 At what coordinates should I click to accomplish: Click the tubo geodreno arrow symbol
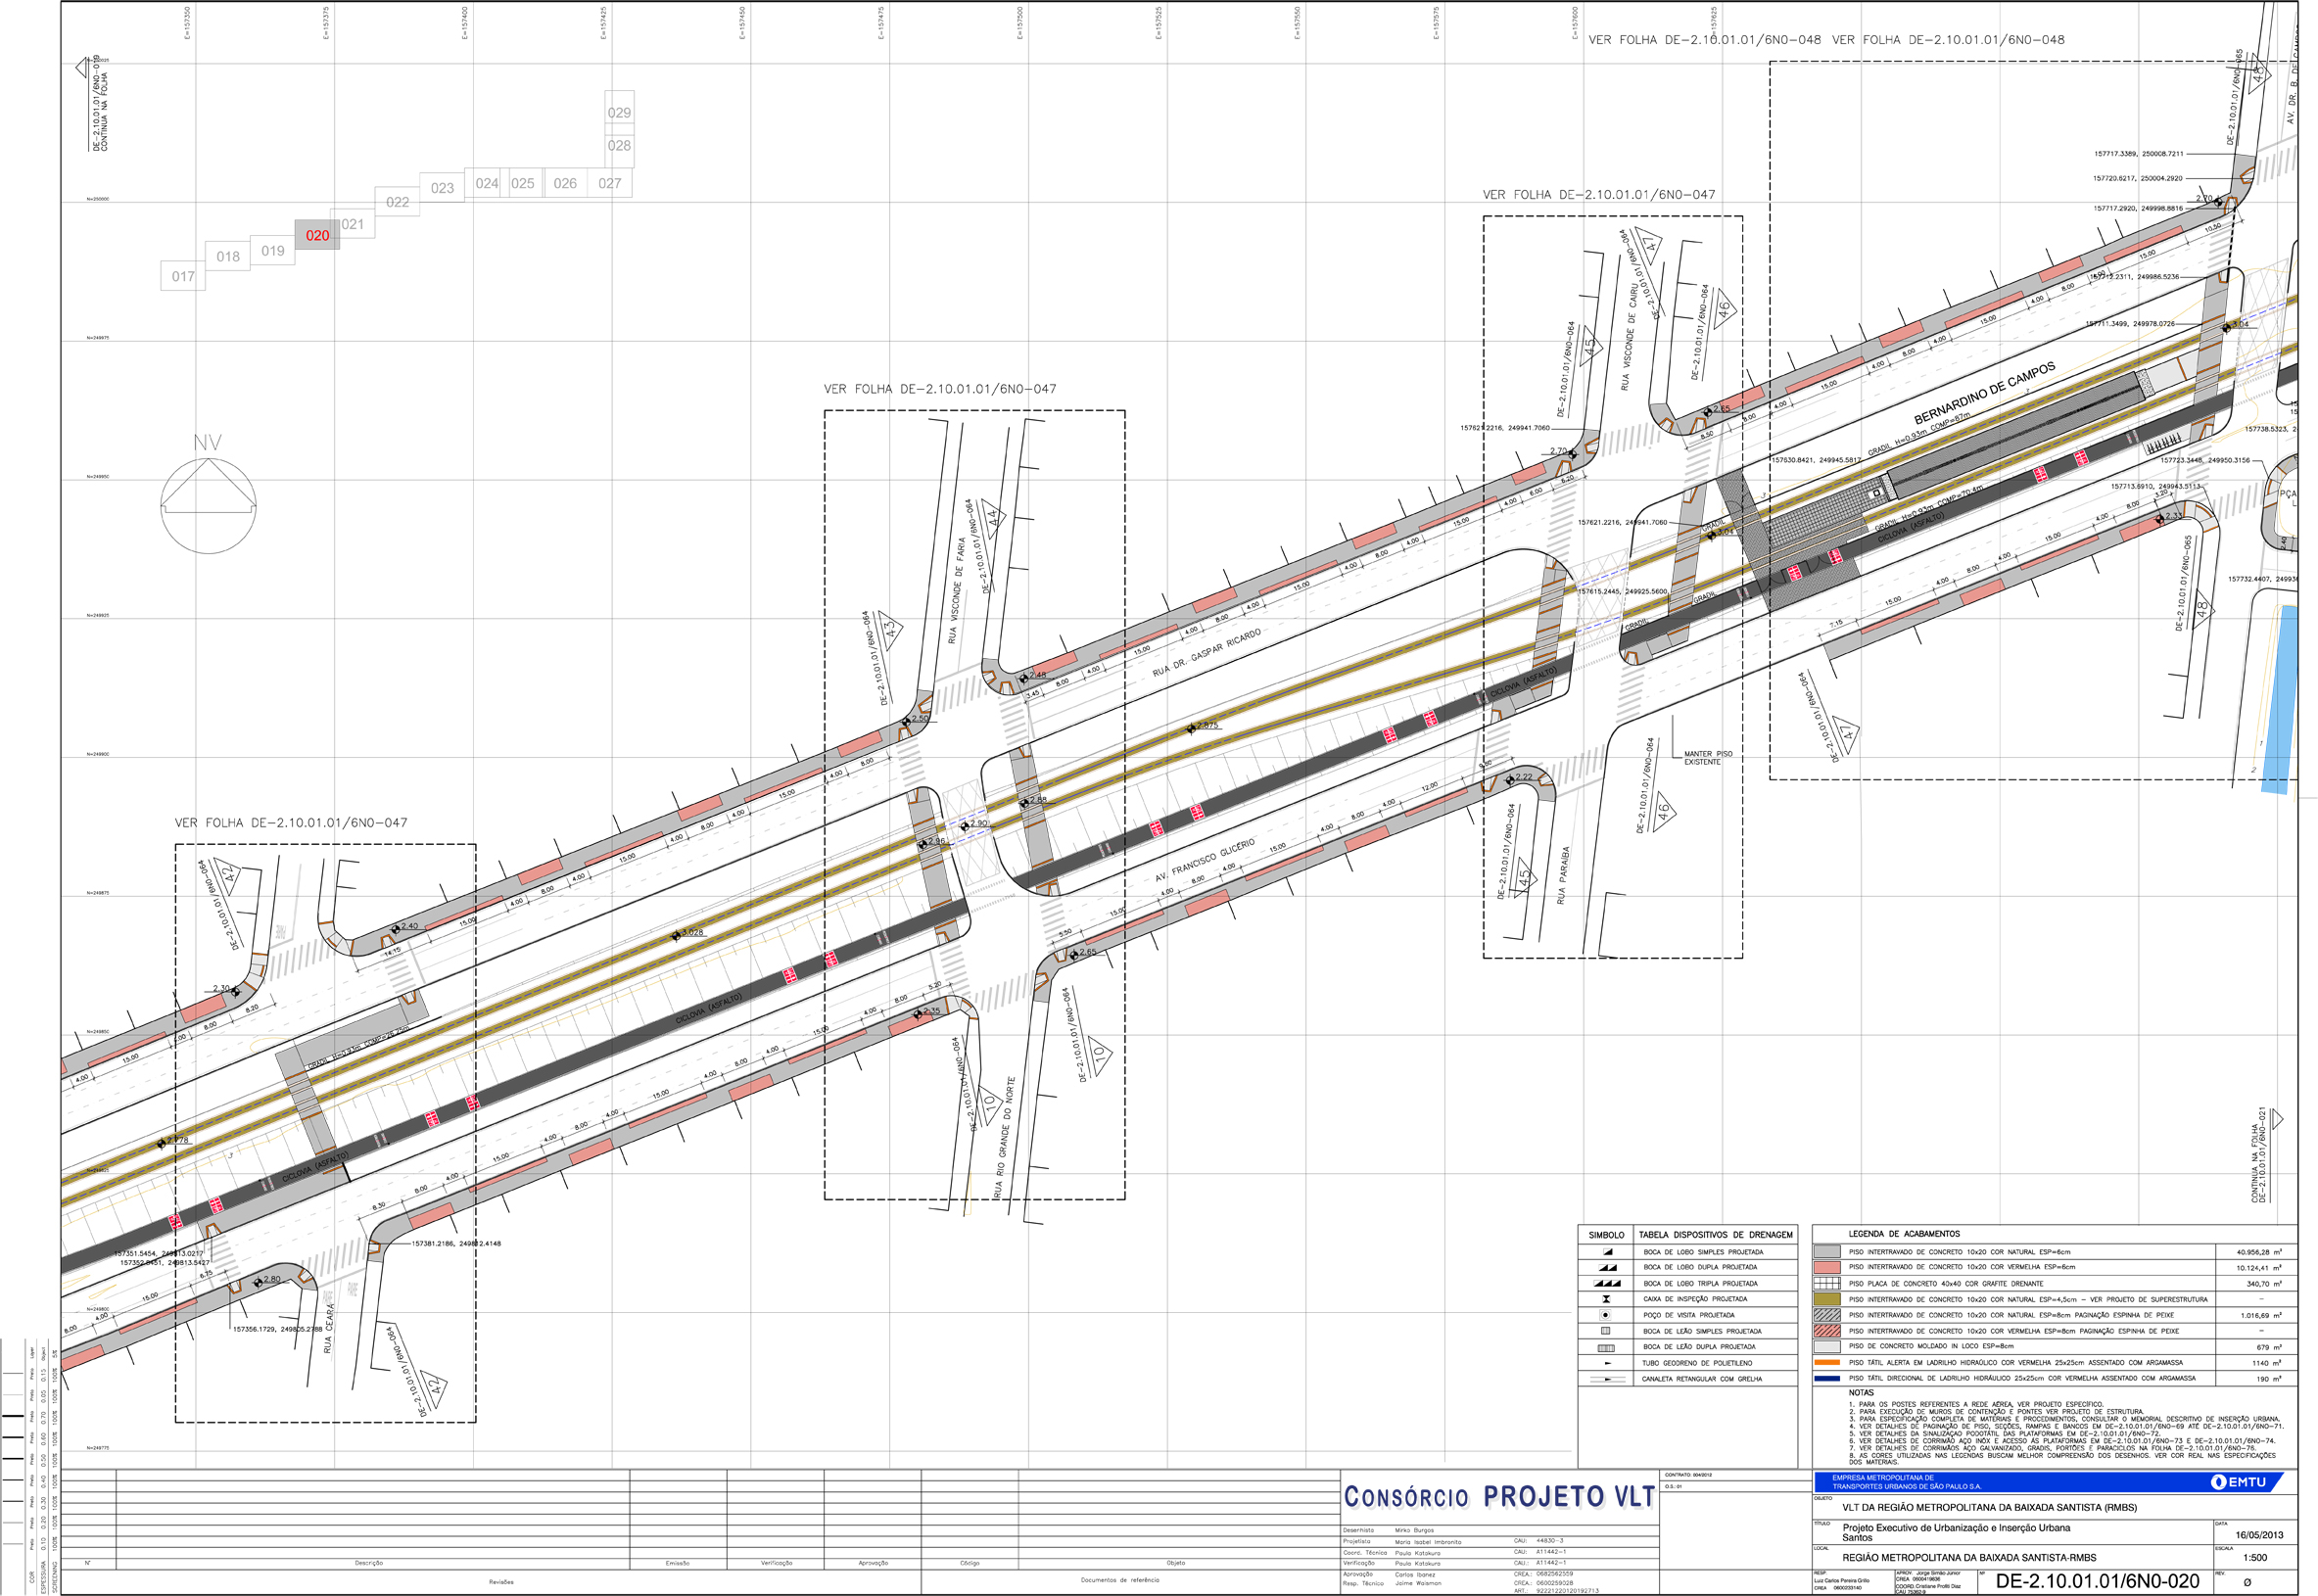coord(1606,1363)
